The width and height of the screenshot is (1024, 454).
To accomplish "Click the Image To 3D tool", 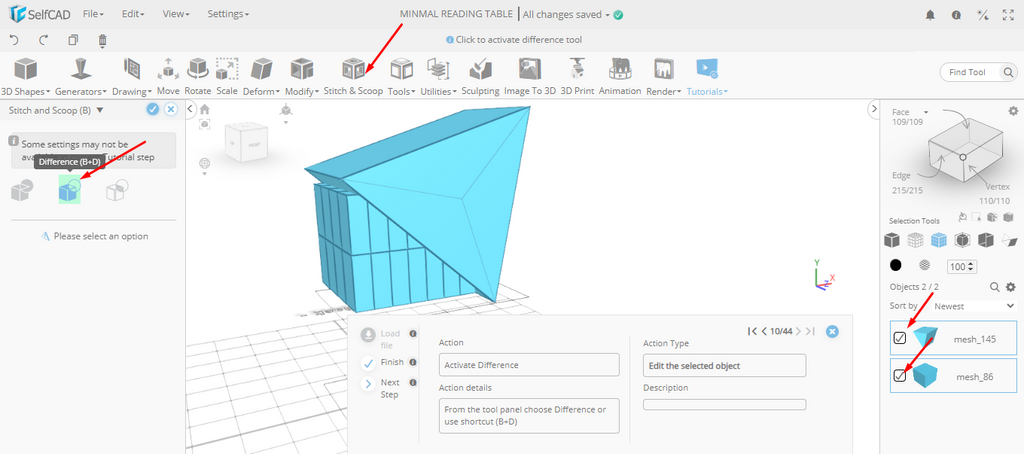I will click(529, 76).
